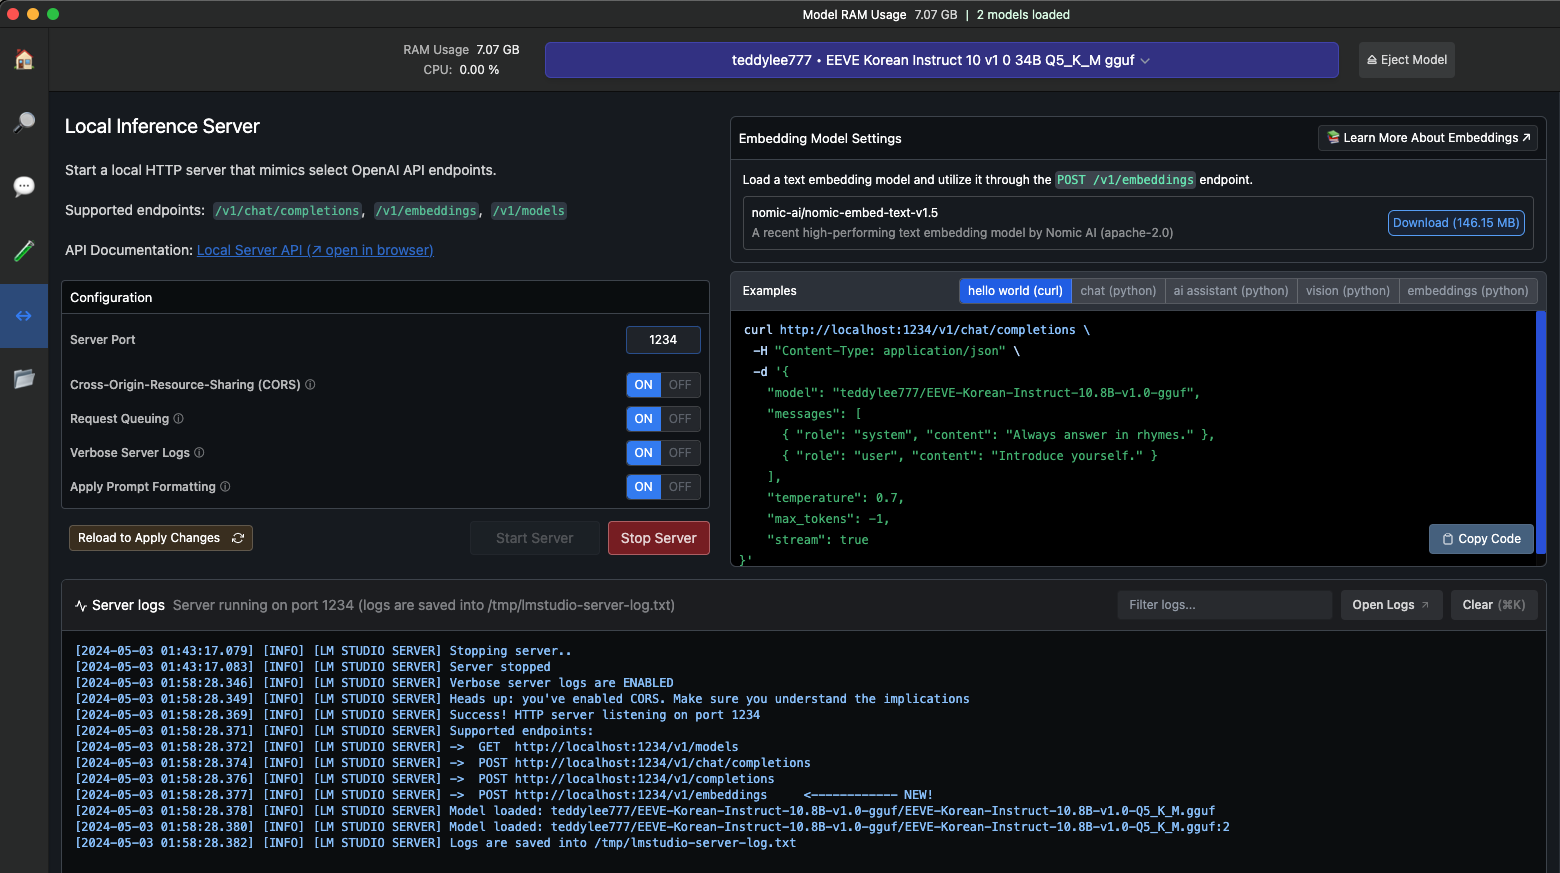The width and height of the screenshot is (1560, 873).
Task: Select the Local Server arrows sidebar icon
Action: (24, 316)
